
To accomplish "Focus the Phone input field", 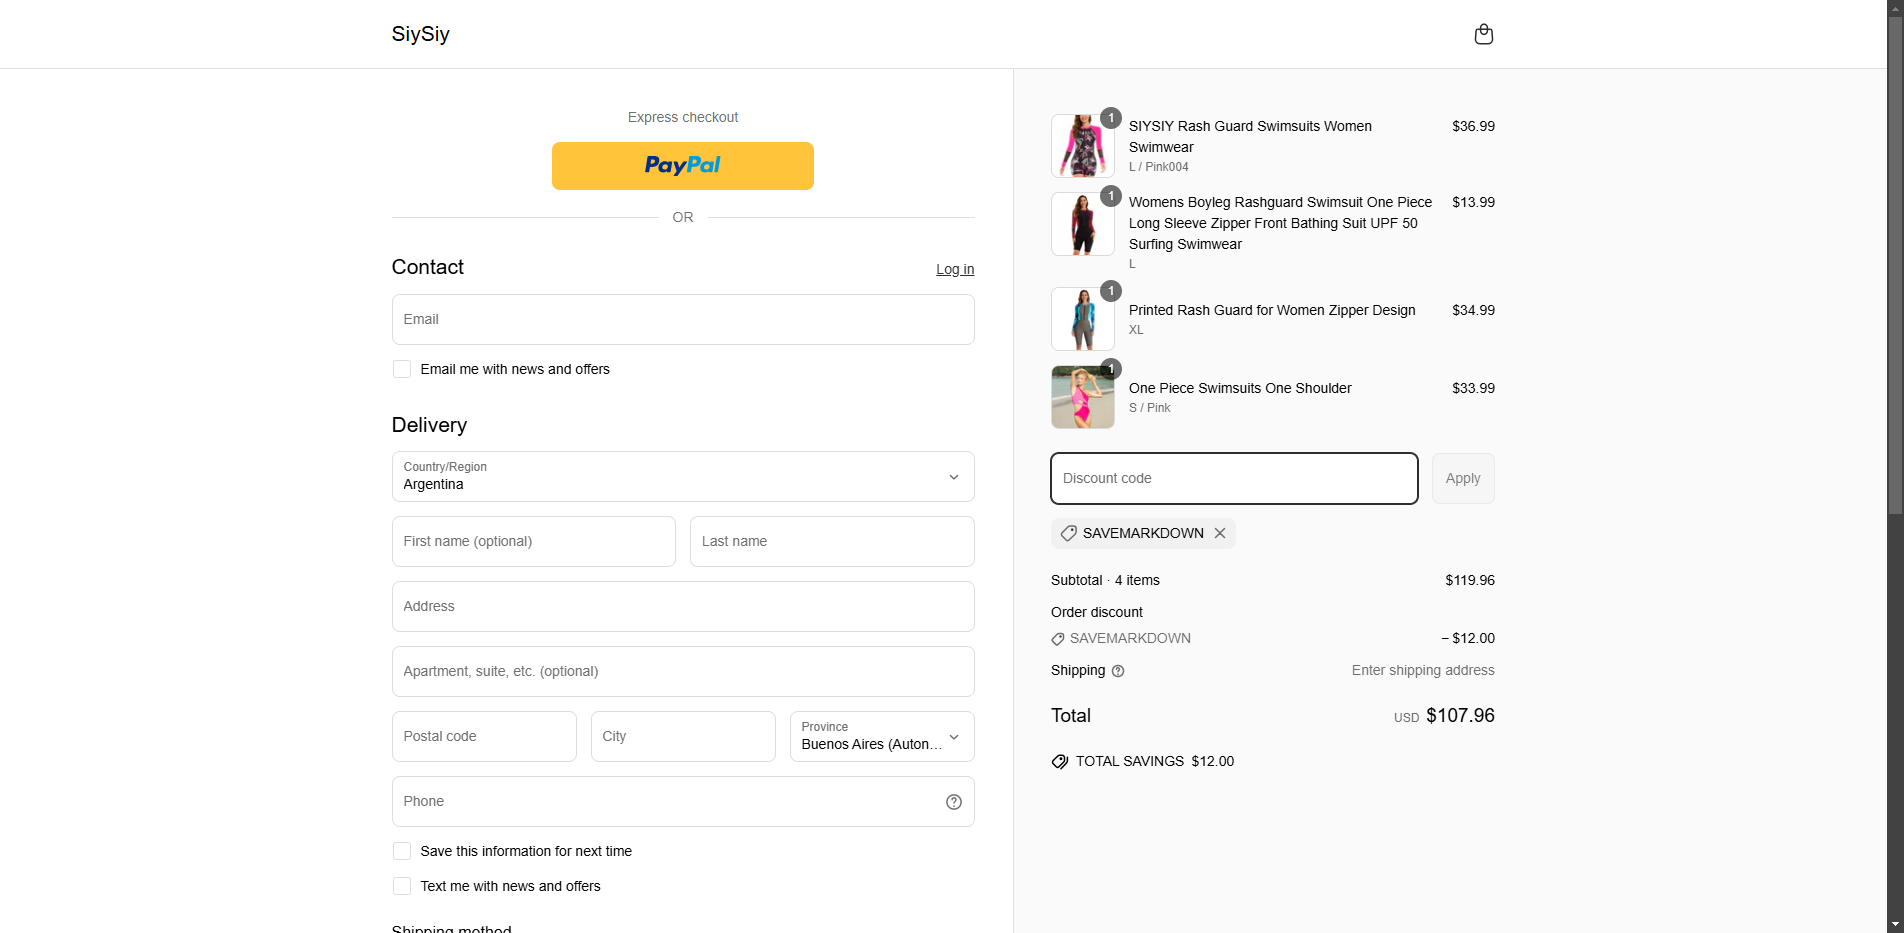I will click(683, 801).
